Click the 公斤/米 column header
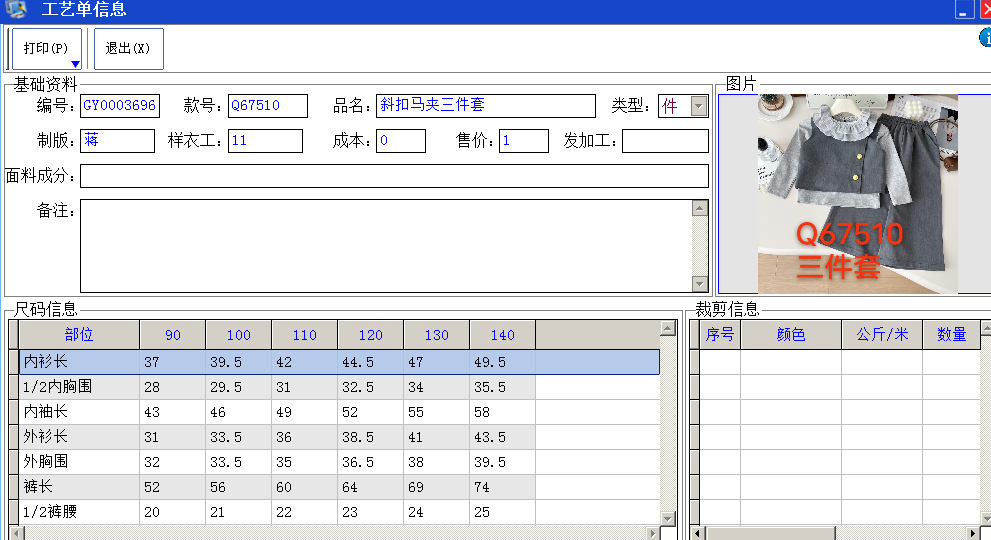 [x=882, y=334]
